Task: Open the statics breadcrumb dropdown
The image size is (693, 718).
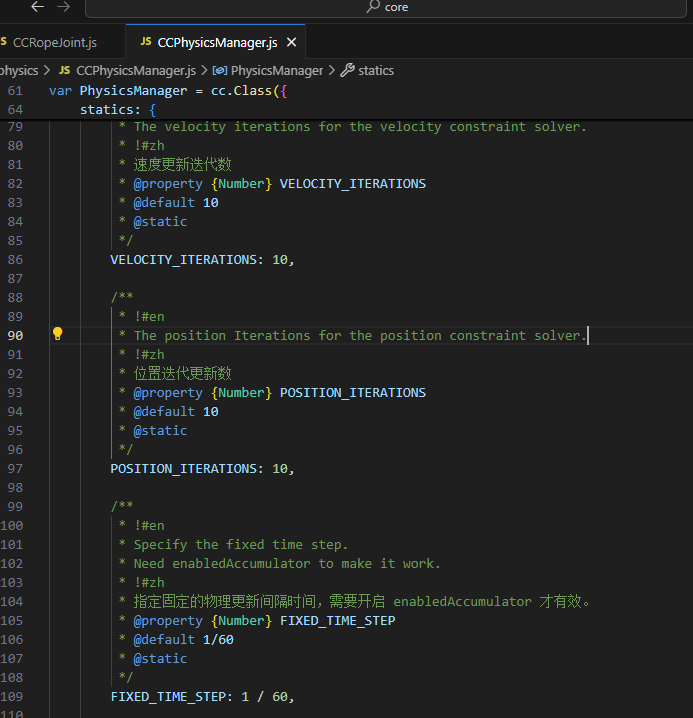Action: 376,70
